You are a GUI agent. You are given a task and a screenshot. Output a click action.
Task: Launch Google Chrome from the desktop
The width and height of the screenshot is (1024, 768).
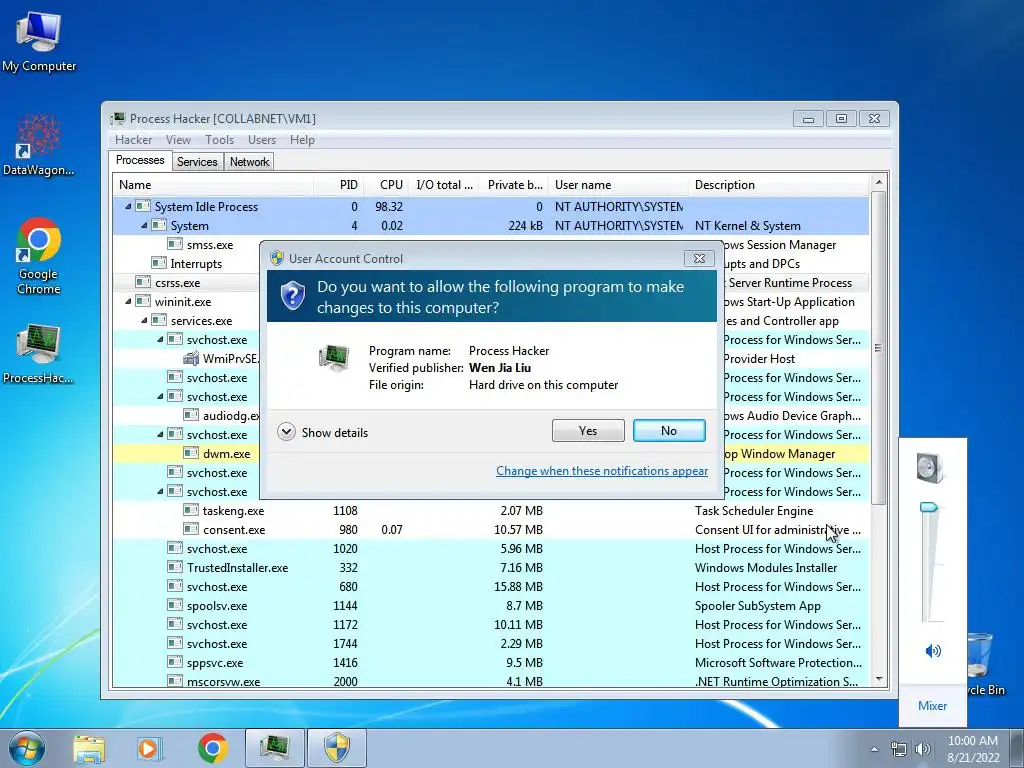pos(39,256)
